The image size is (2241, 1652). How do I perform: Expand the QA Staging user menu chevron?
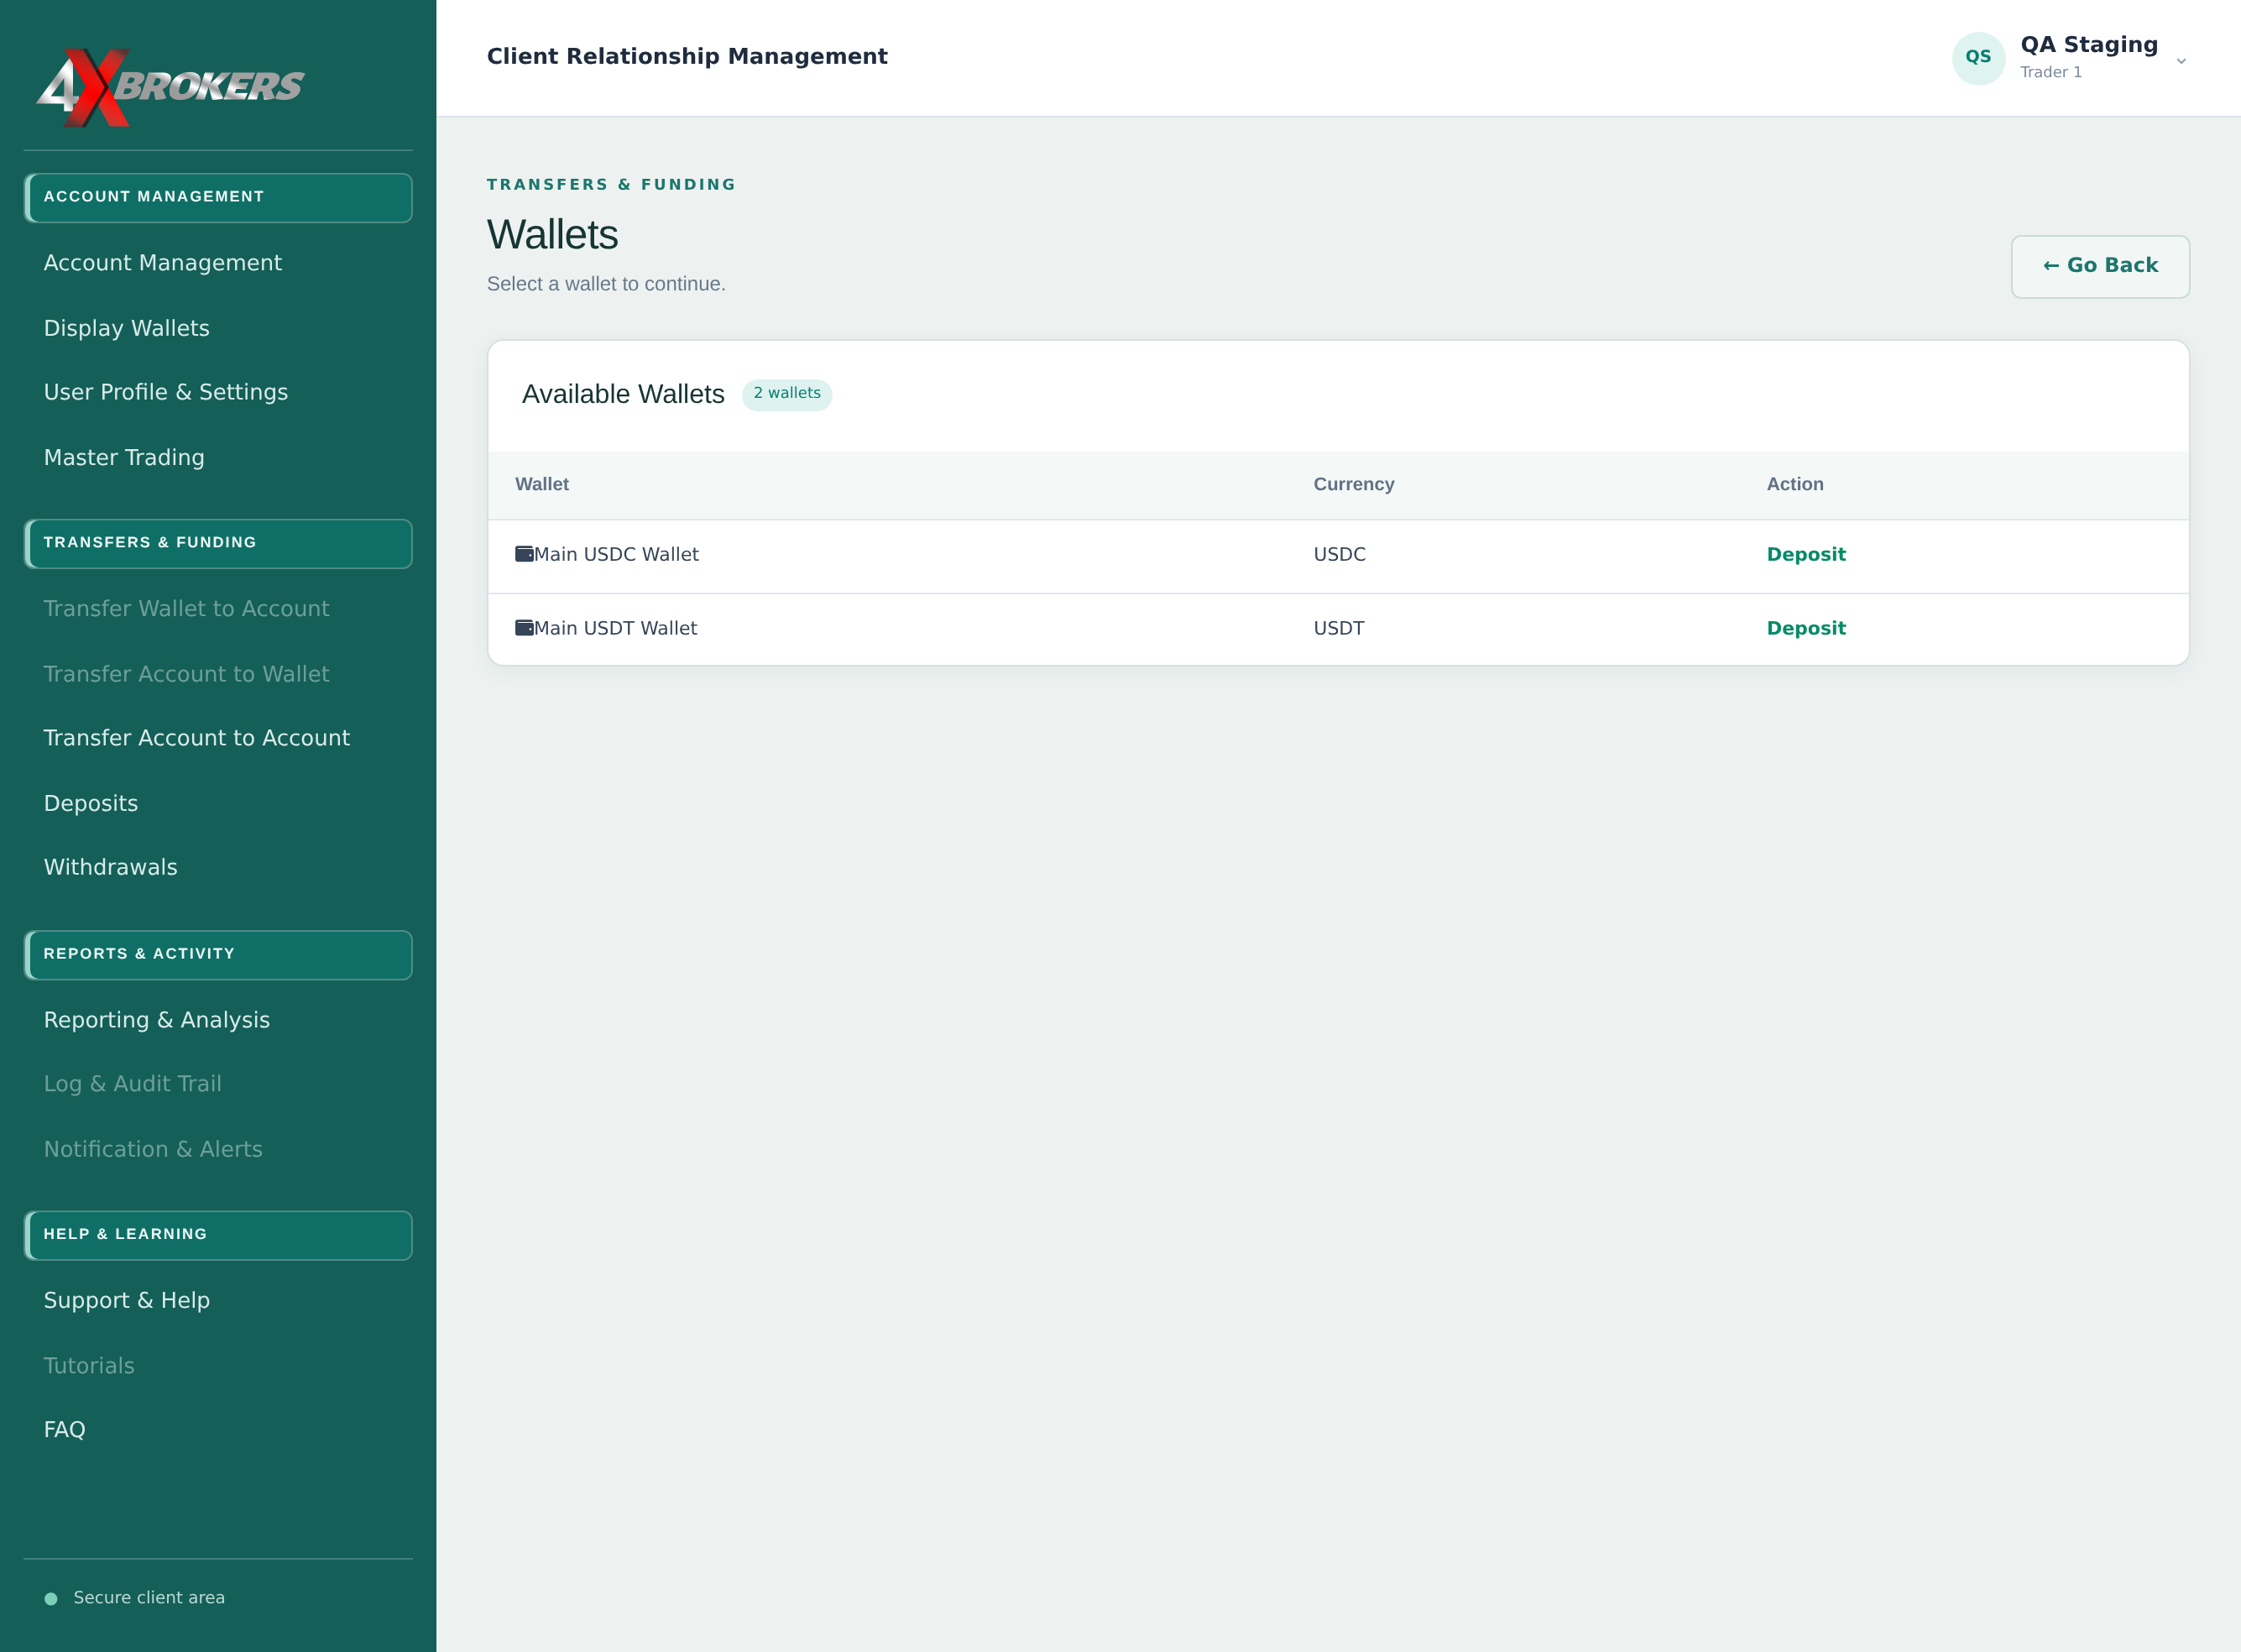[2181, 61]
